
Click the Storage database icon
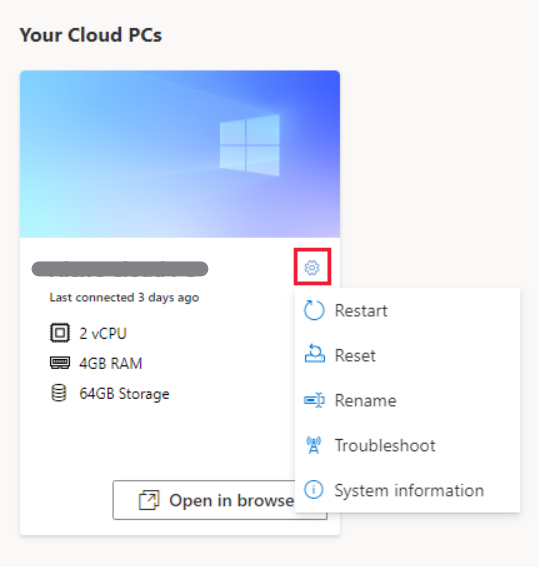(59, 393)
